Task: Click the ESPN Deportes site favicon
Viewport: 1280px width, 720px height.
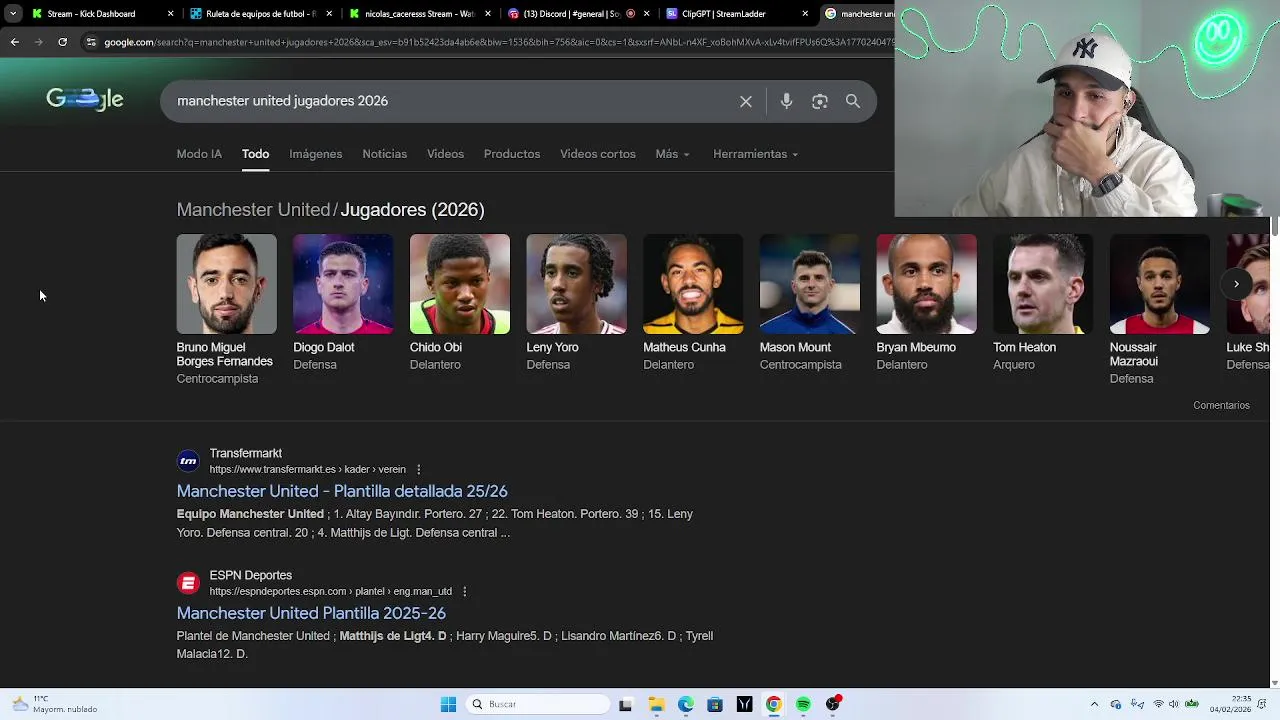Action: (188, 583)
